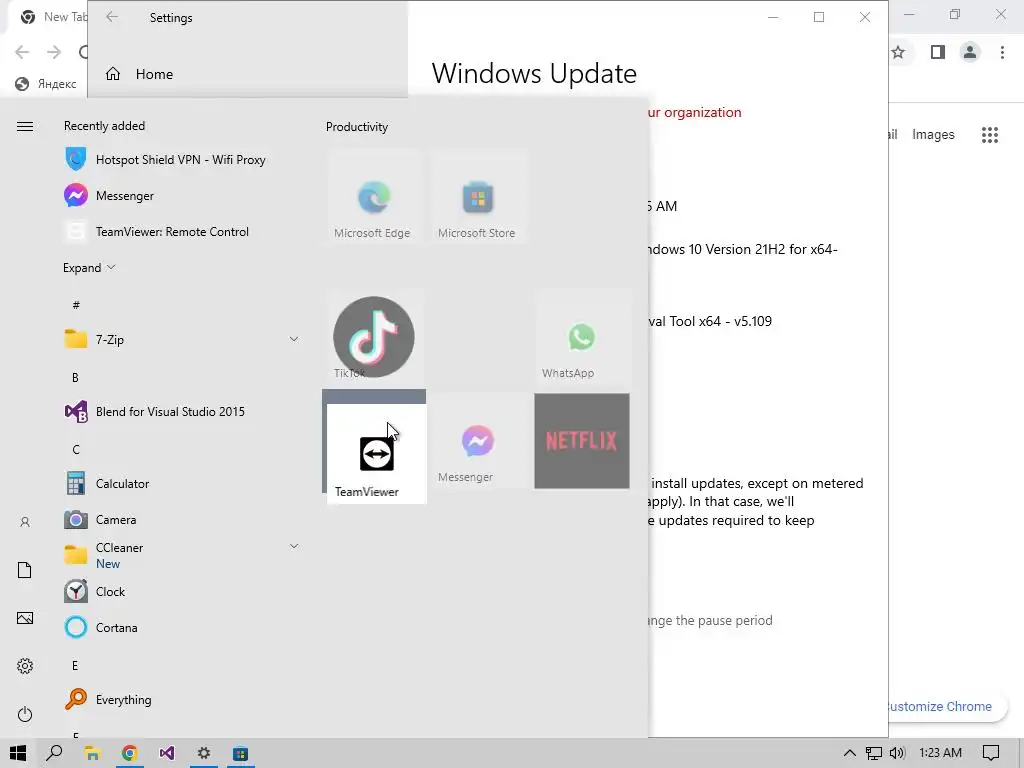Open Google apps grid in Chrome
This screenshot has width=1024, height=768.
[990, 135]
